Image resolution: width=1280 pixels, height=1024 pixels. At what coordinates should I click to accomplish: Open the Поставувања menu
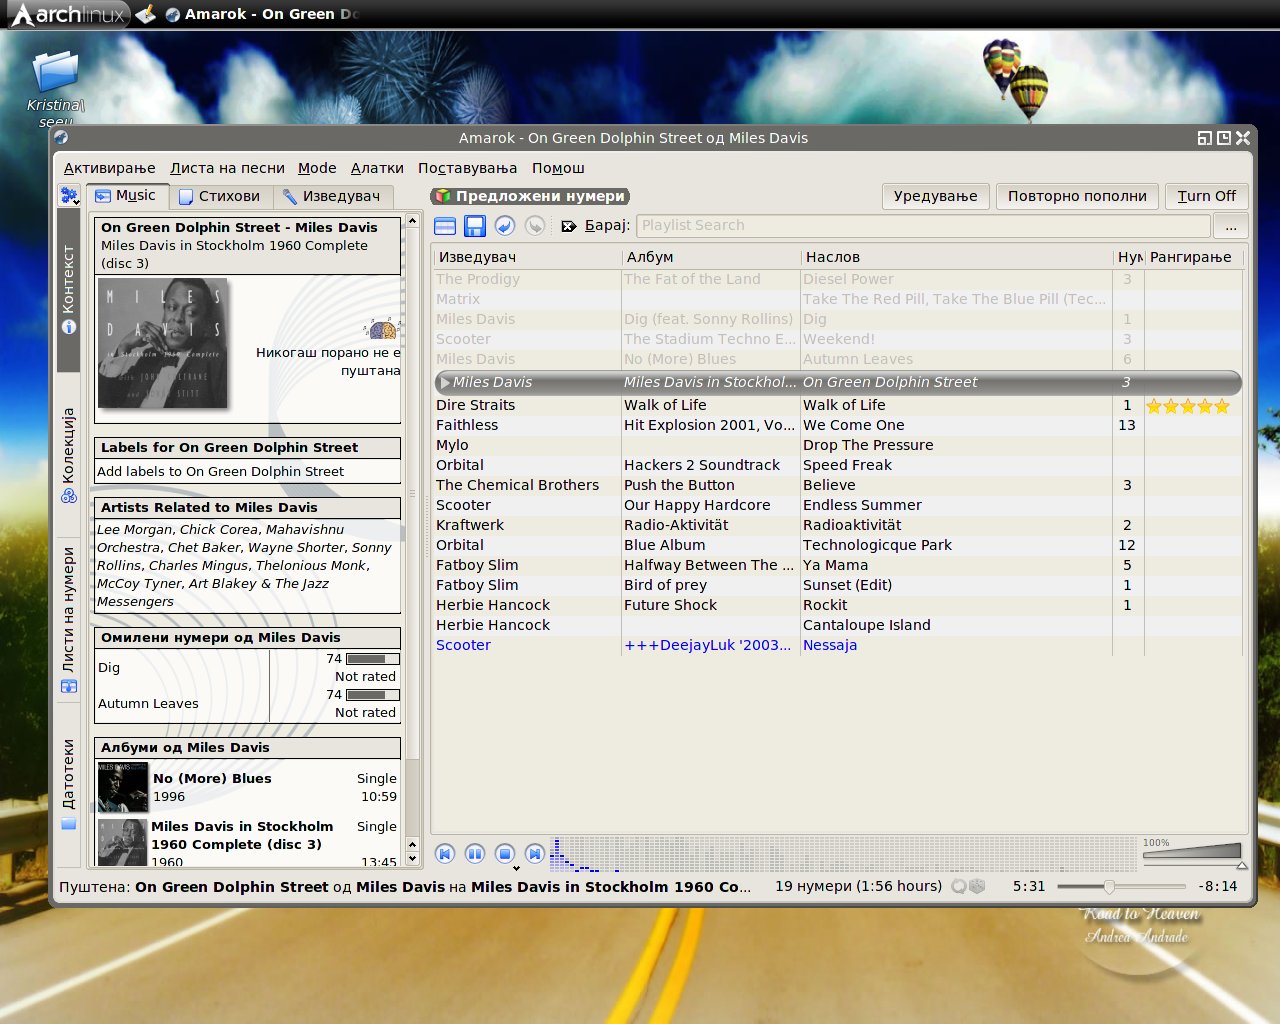tap(467, 168)
